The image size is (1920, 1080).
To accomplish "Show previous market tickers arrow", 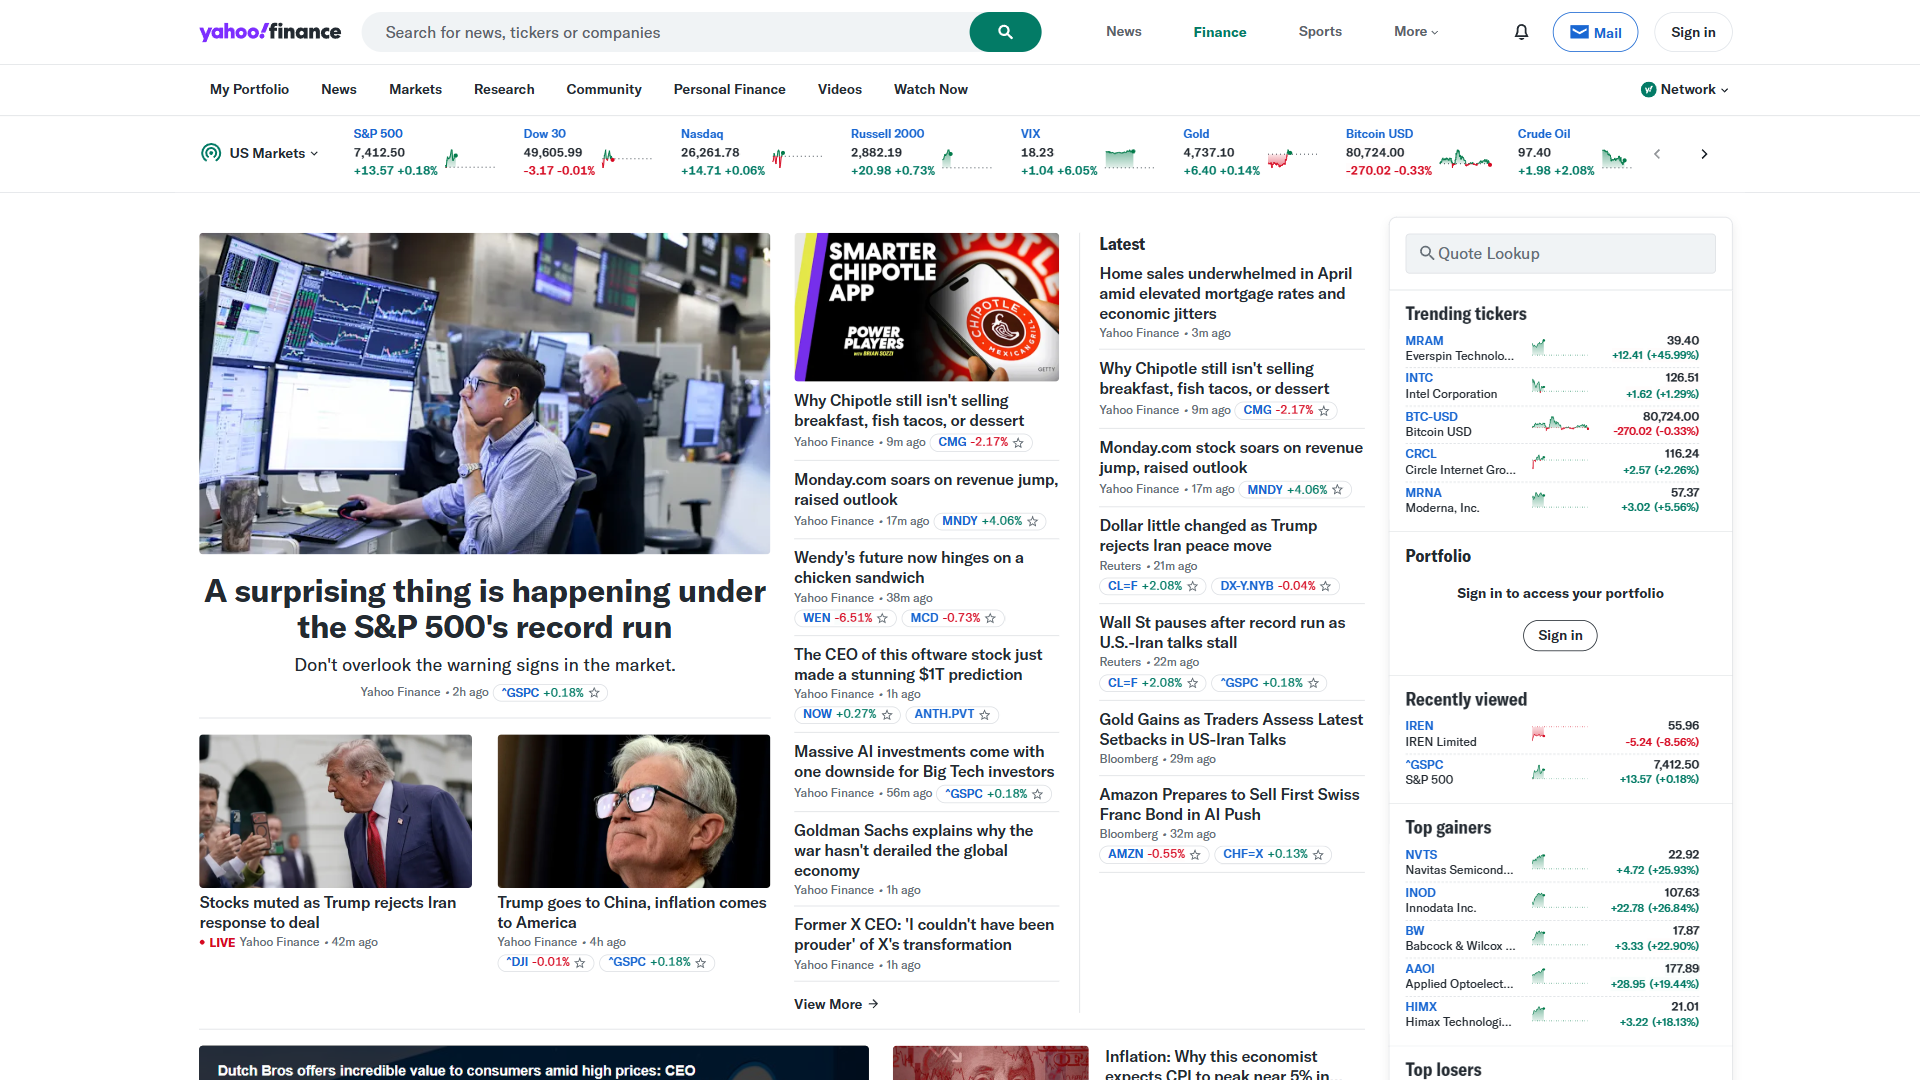I will [1657, 154].
